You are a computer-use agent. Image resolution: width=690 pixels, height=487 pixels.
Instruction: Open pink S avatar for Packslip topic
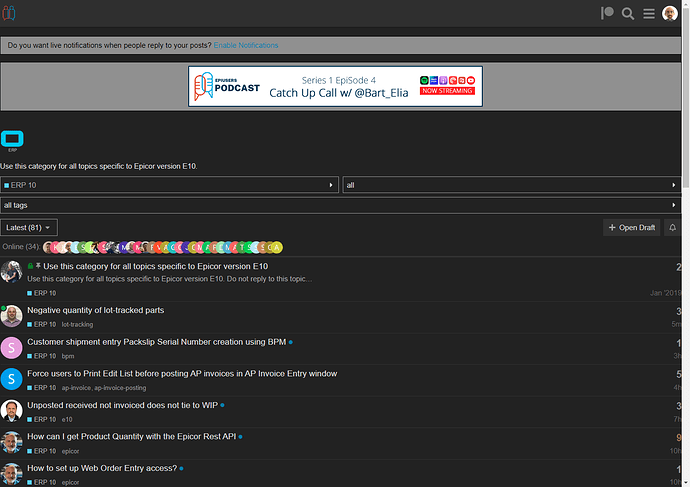coord(11,348)
